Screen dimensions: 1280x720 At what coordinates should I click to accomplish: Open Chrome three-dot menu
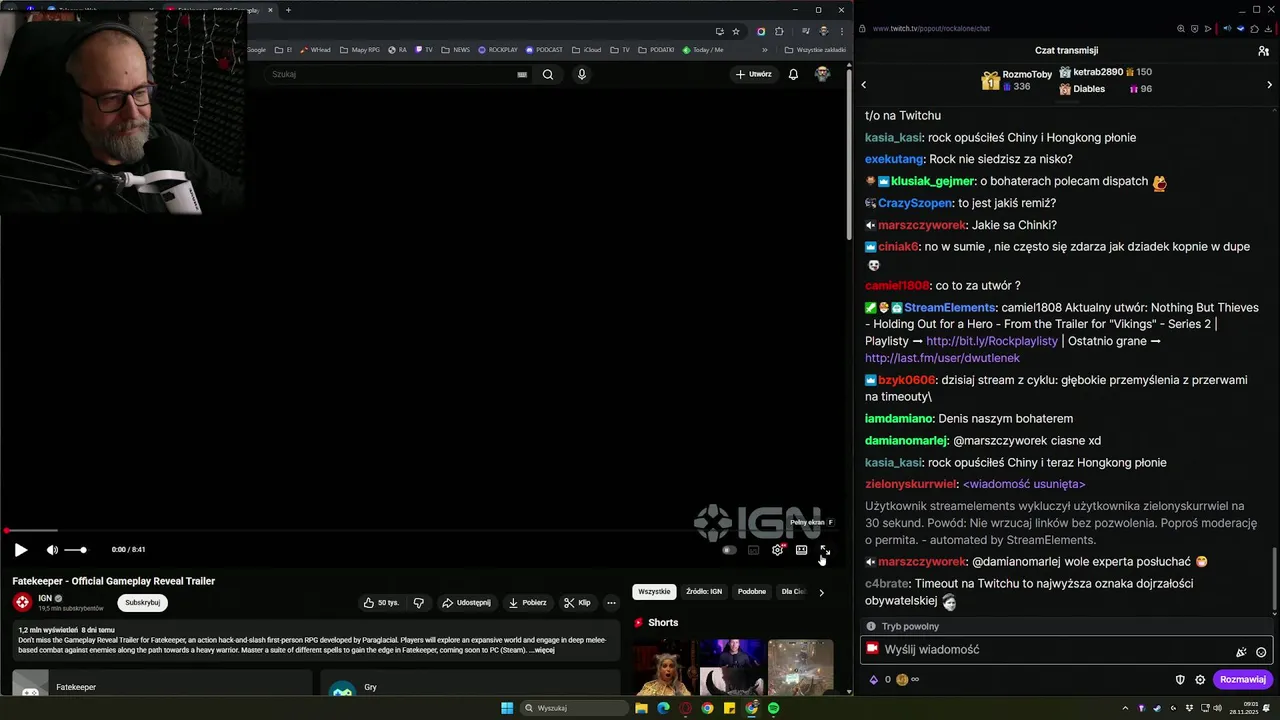pyautogui.click(x=841, y=31)
